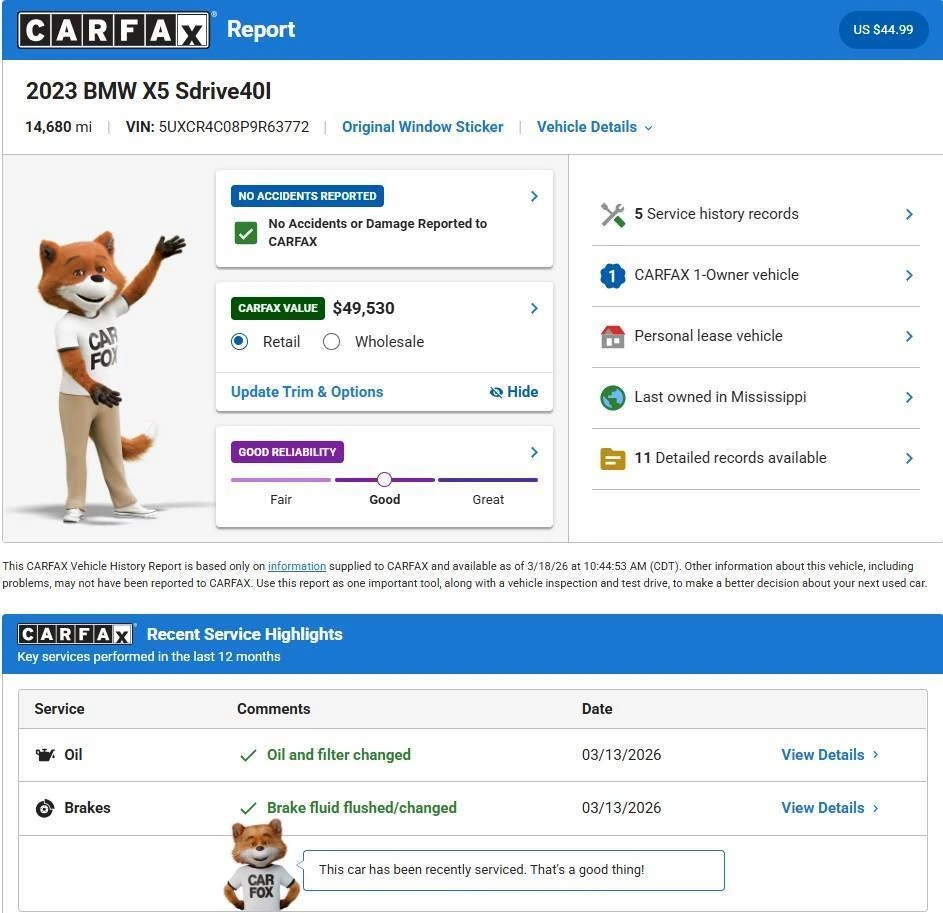Expand the No Accidents Reported chevron

[x=534, y=196]
